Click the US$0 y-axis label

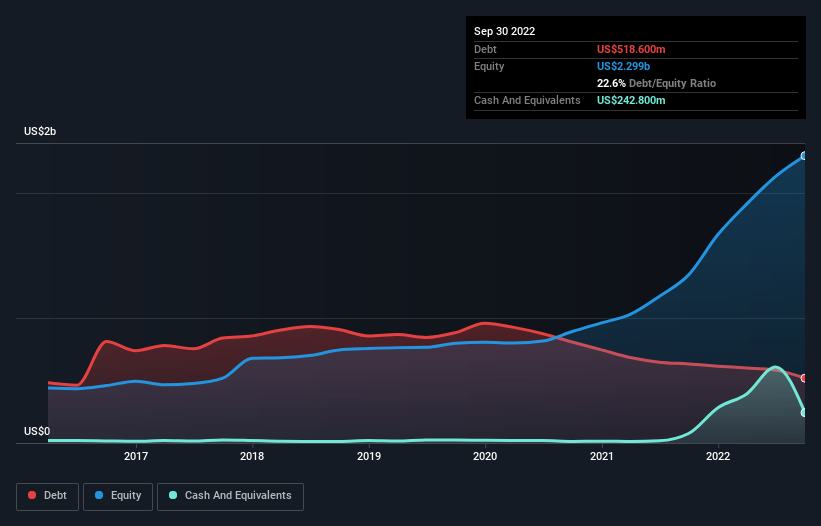pyautogui.click(x=37, y=431)
